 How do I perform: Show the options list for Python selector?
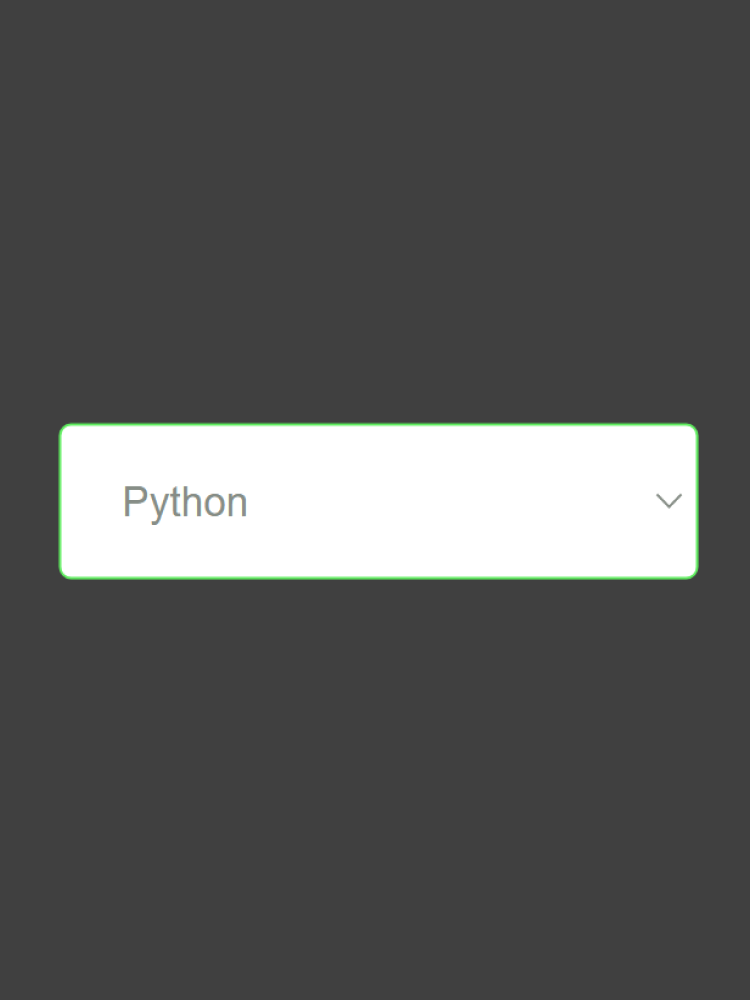coord(378,501)
